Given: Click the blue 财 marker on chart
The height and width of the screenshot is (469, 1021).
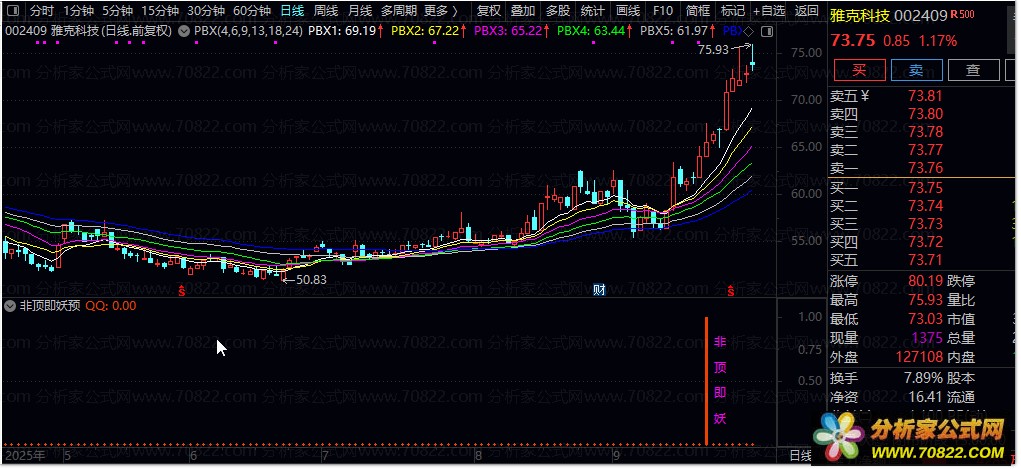Looking at the screenshot, I should tap(599, 291).
